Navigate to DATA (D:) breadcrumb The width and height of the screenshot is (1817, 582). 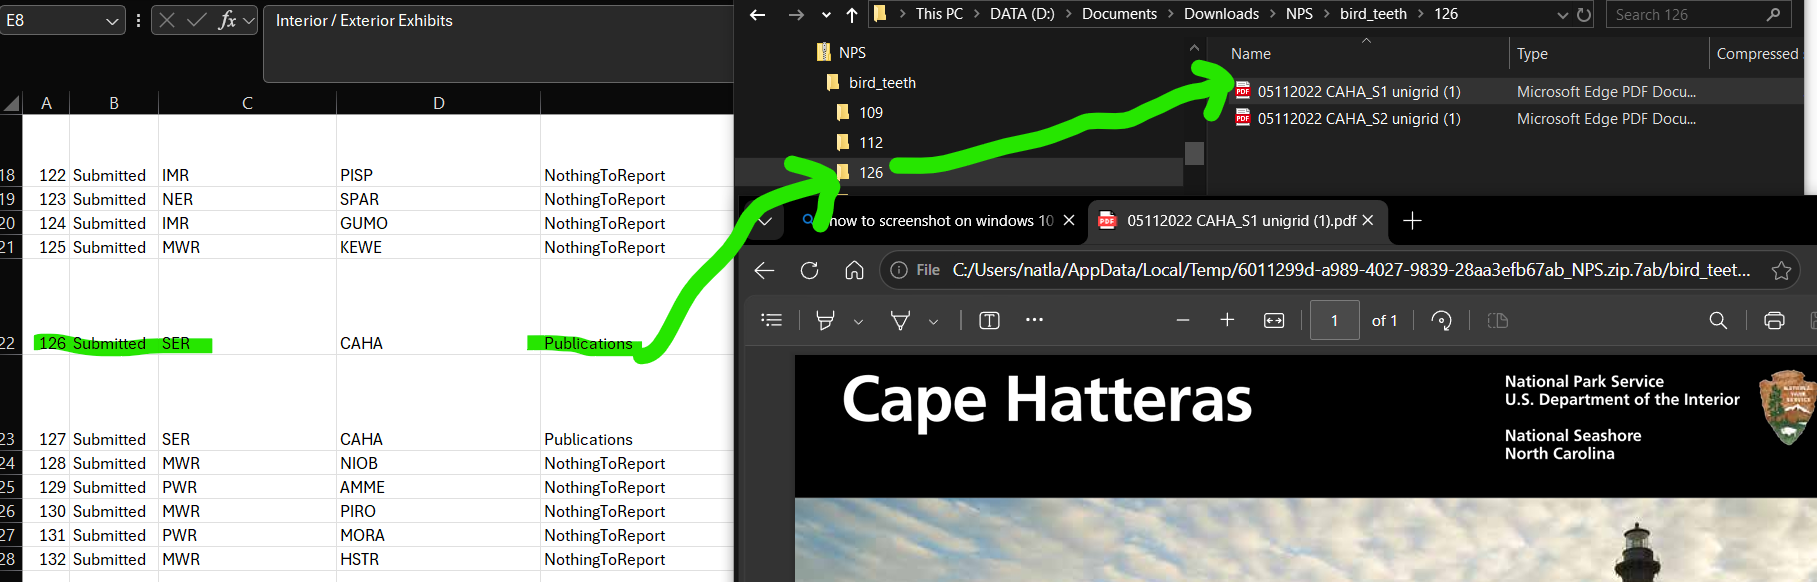pos(1022,14)
